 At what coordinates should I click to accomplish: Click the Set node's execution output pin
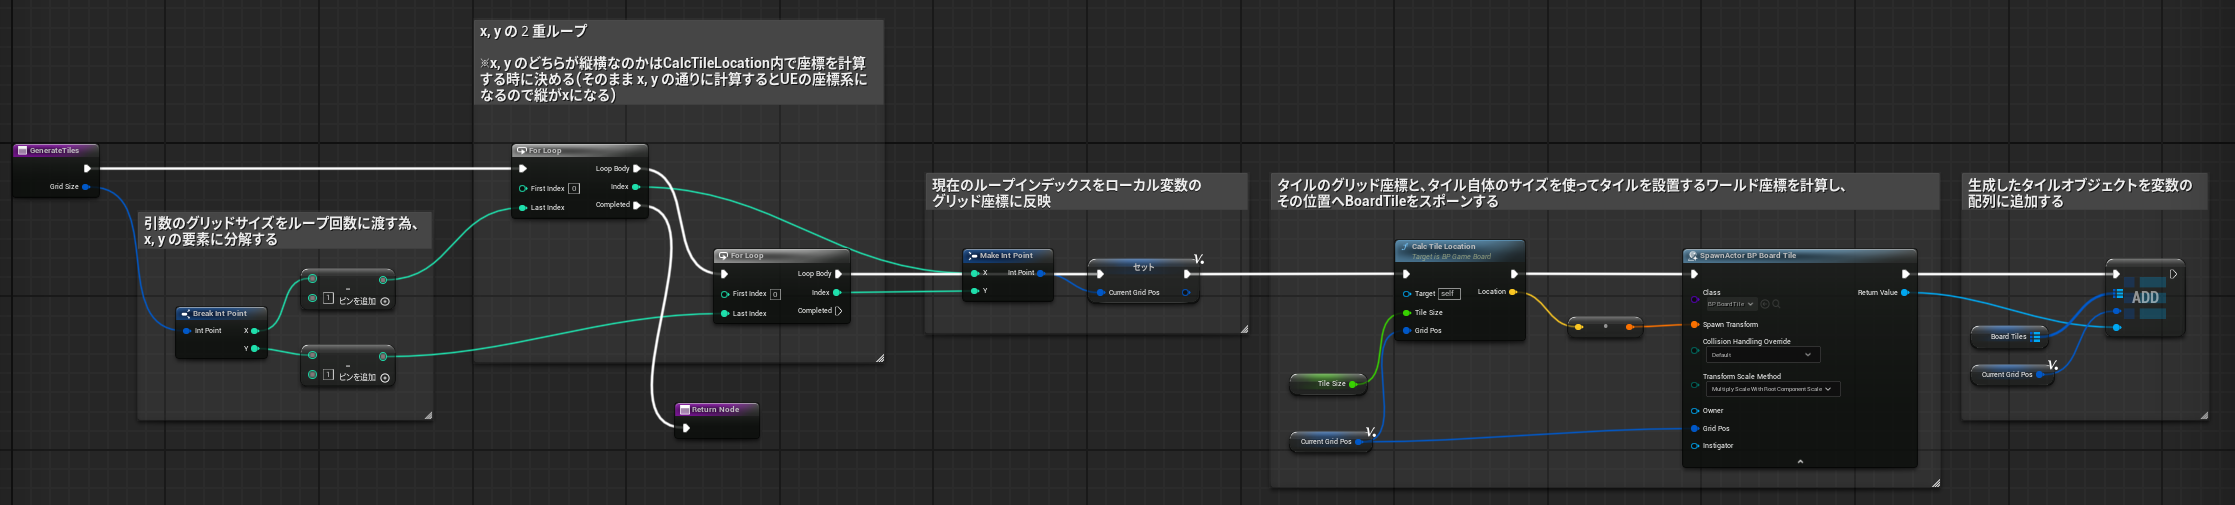[1187, 274]
